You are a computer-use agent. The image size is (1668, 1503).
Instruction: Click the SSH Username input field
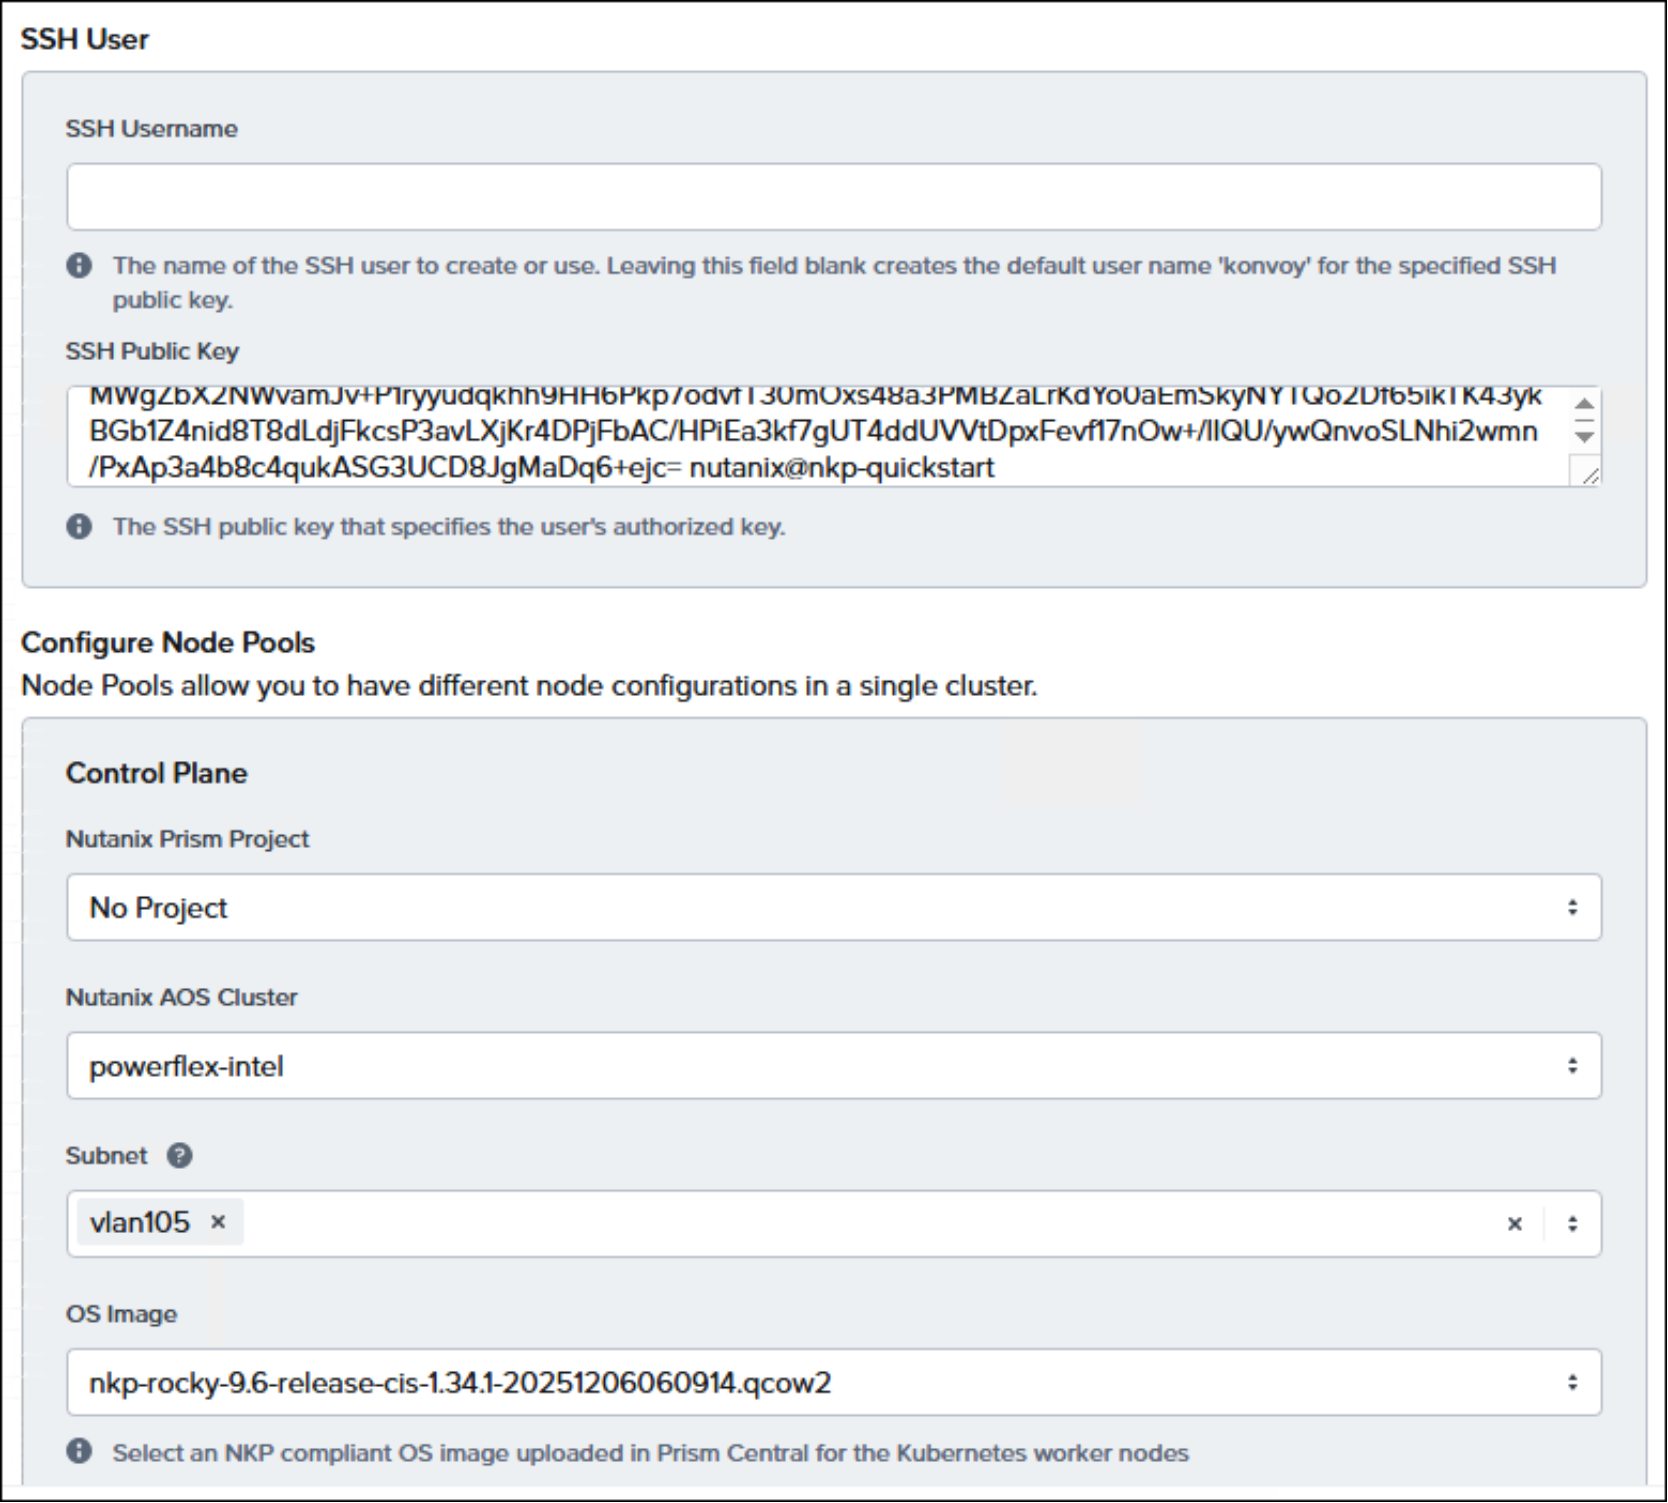point(834,197)
